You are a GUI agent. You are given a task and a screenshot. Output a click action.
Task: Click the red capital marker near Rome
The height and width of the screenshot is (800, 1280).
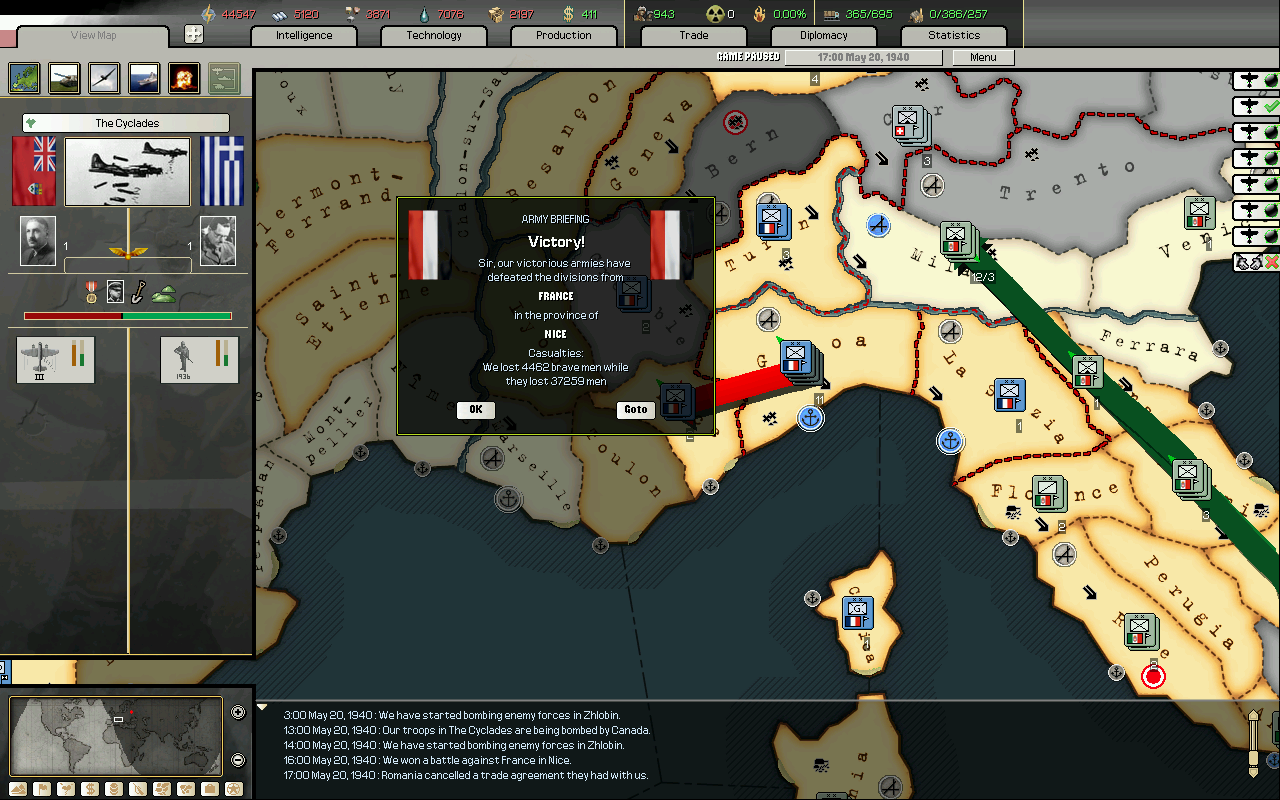click(x=1153, y=677)
